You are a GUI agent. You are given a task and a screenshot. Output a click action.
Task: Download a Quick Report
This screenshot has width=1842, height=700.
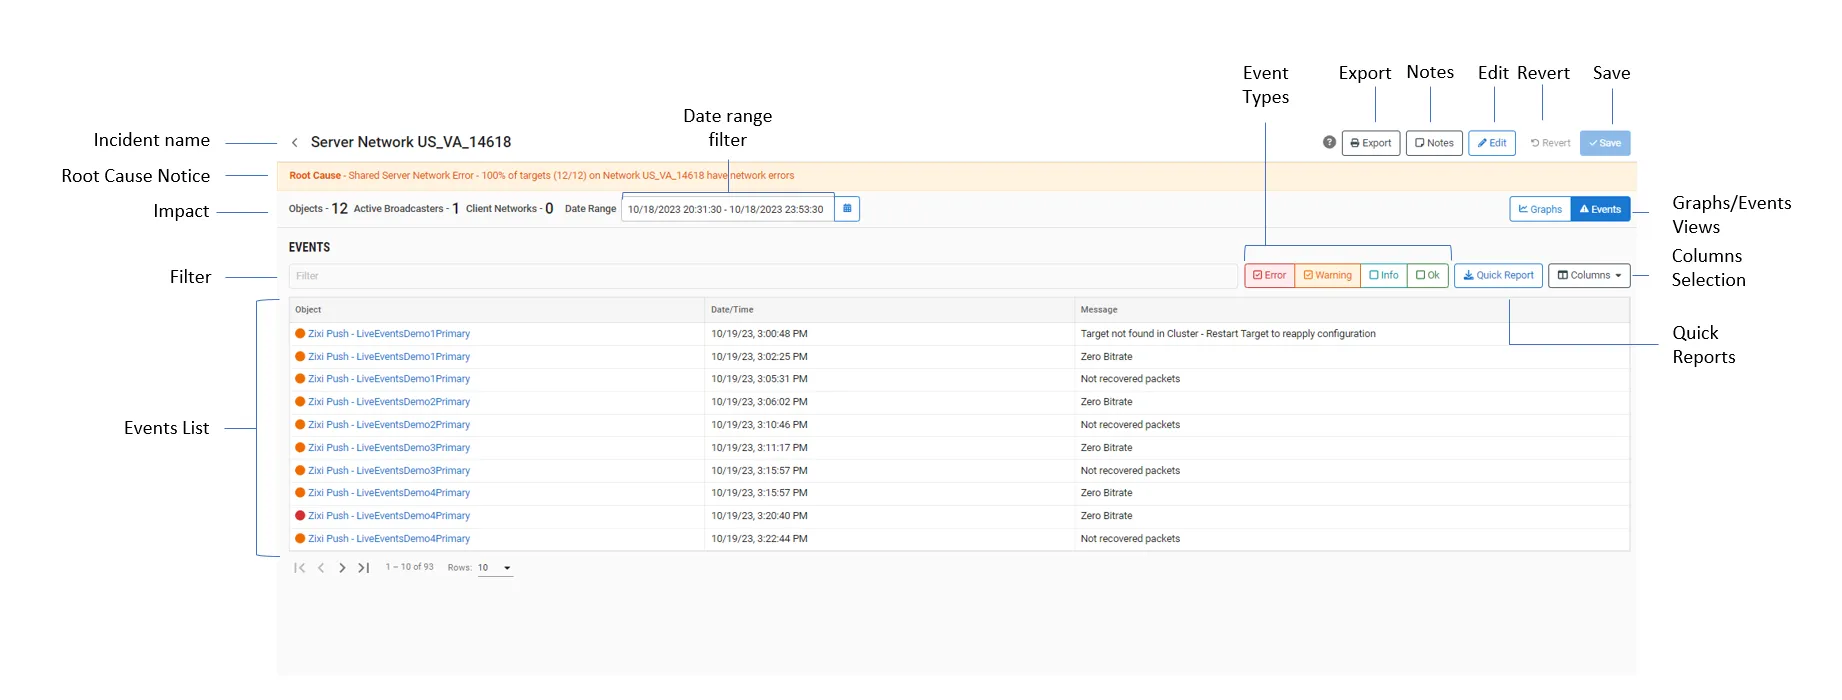coord(1498,275)
